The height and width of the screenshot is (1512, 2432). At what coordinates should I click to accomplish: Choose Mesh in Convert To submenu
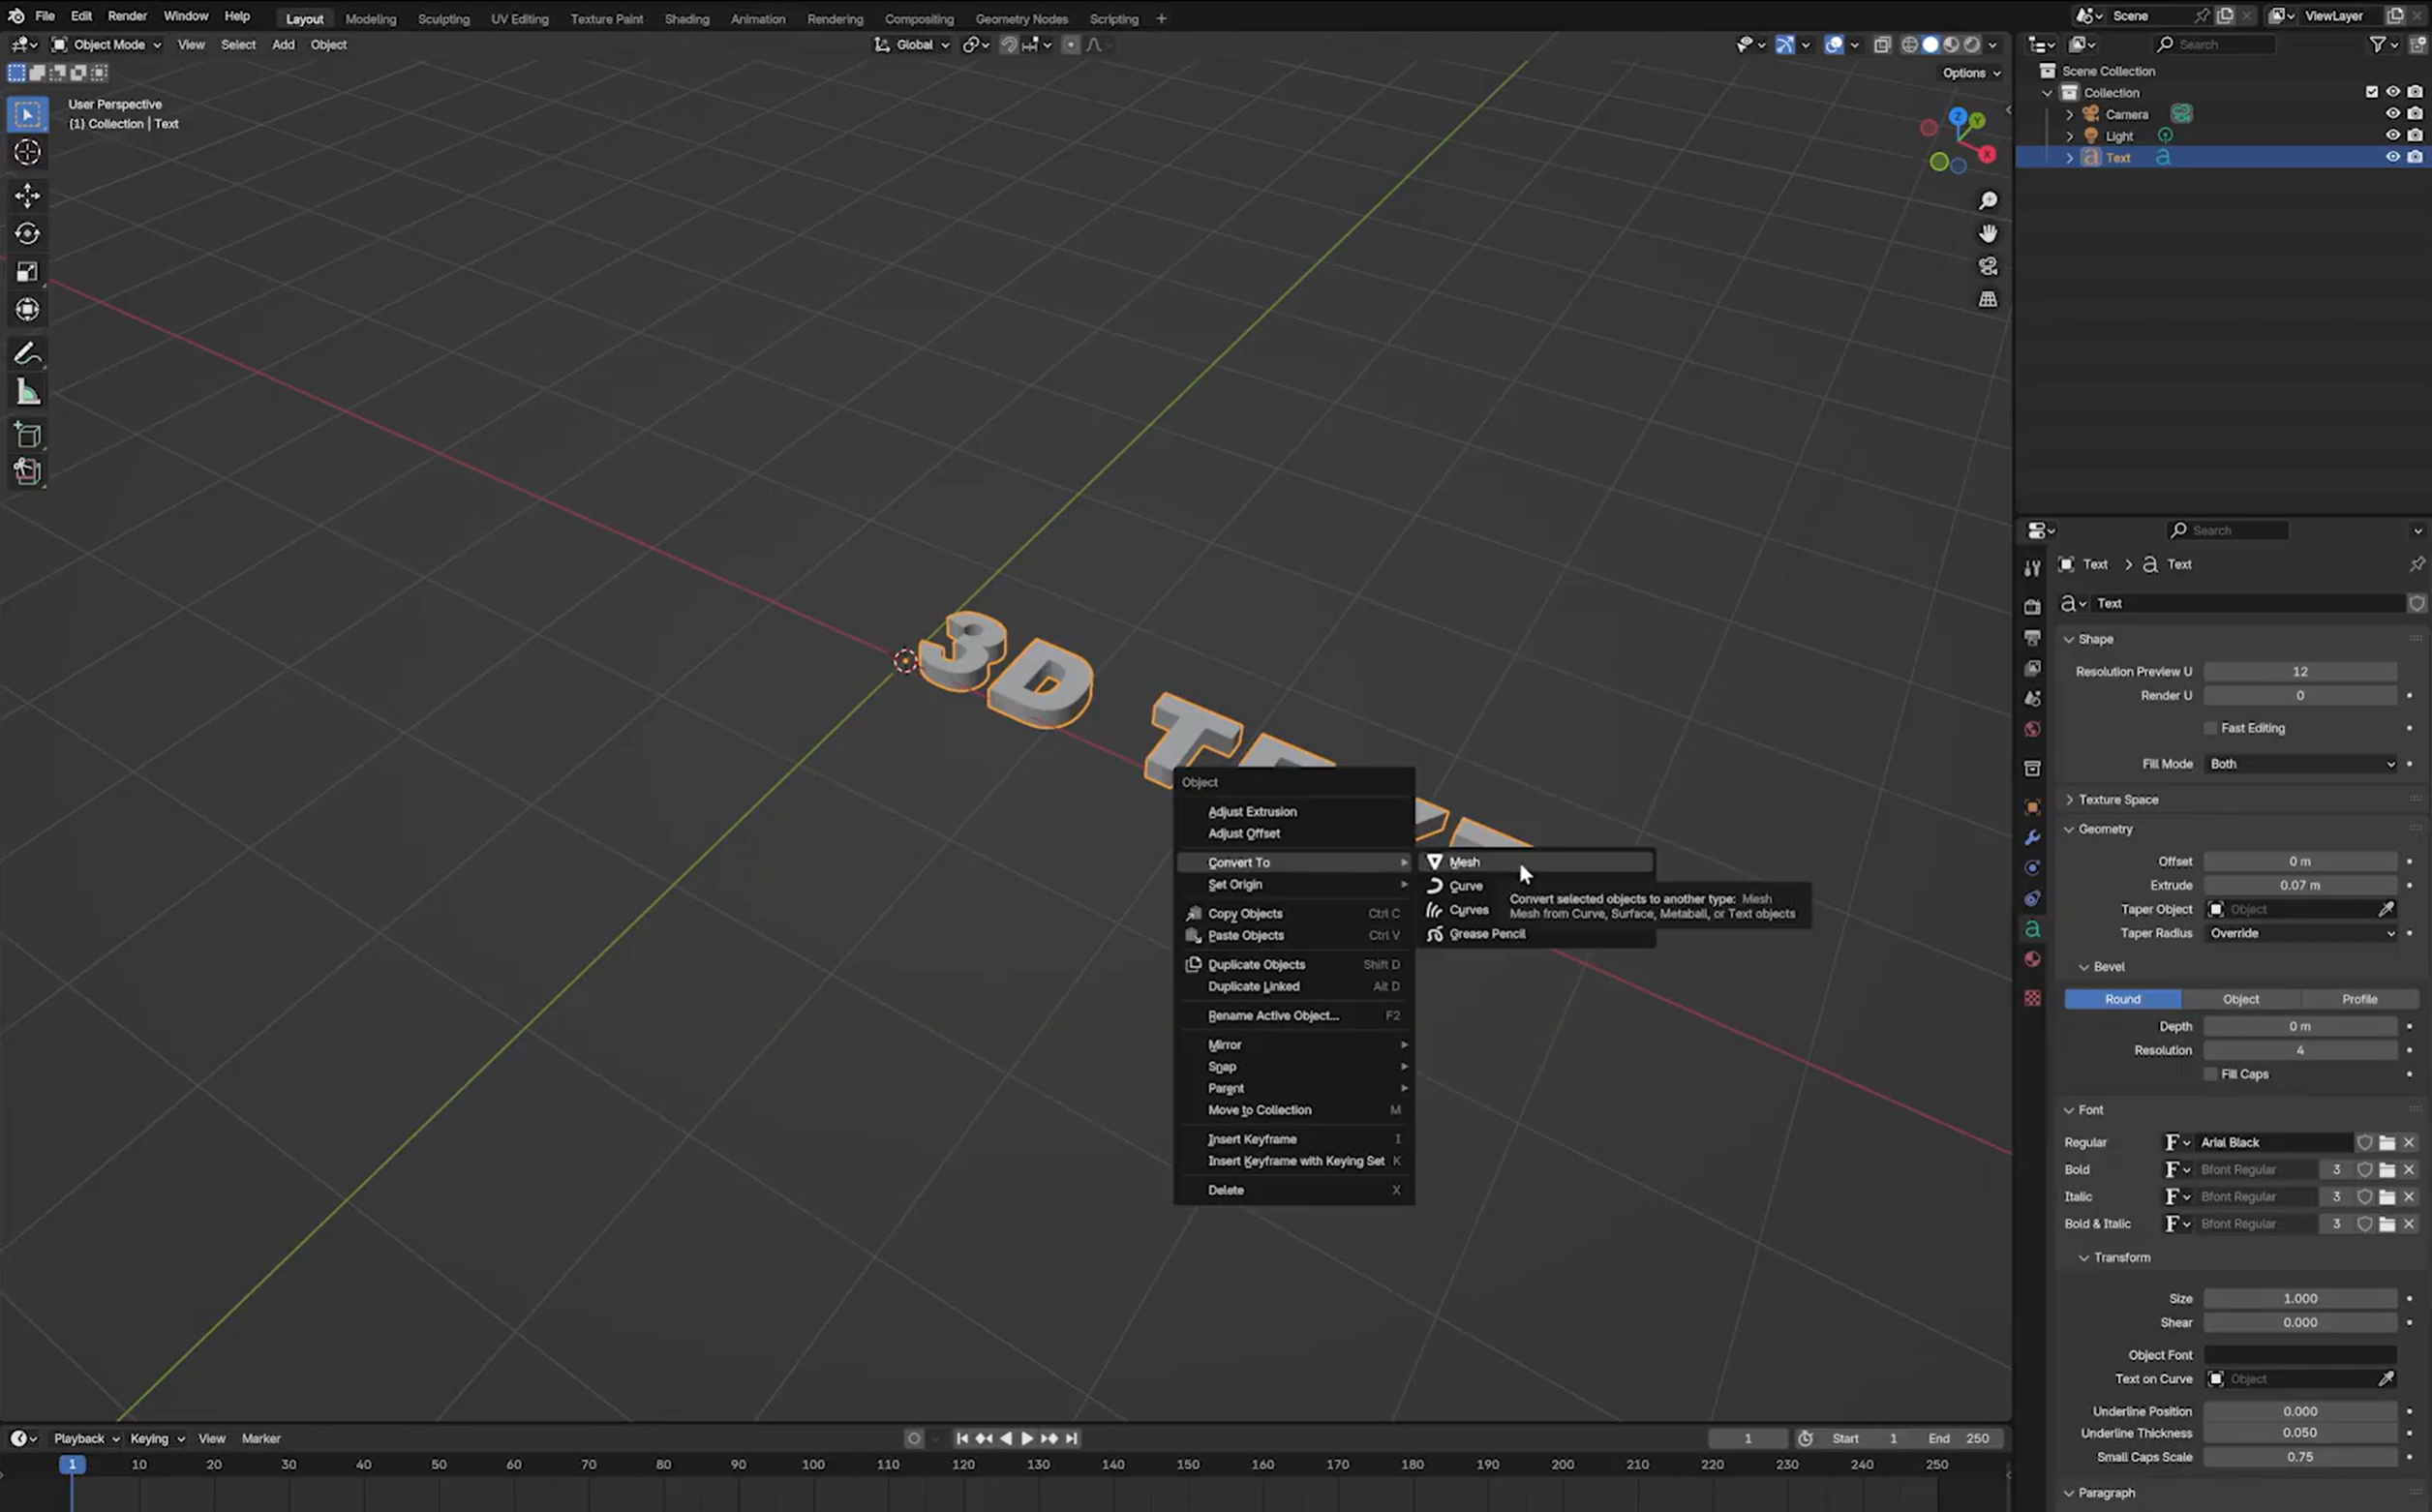pyautogui.click(x=1535, y=862)
